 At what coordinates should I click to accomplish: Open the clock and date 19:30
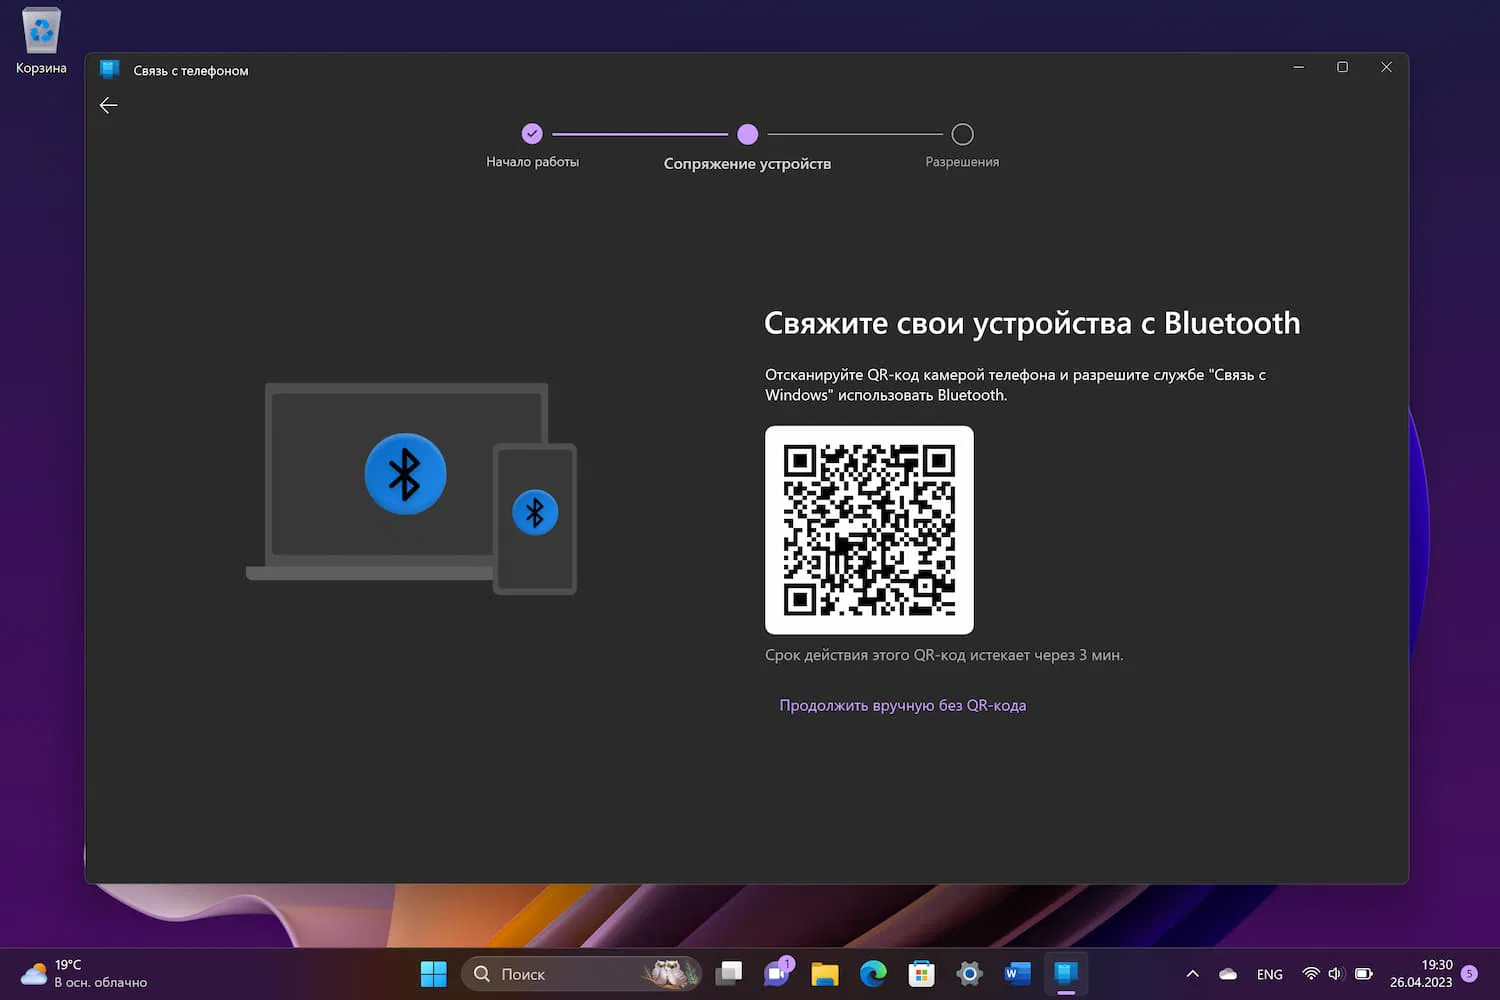[x=1421, y=973]
